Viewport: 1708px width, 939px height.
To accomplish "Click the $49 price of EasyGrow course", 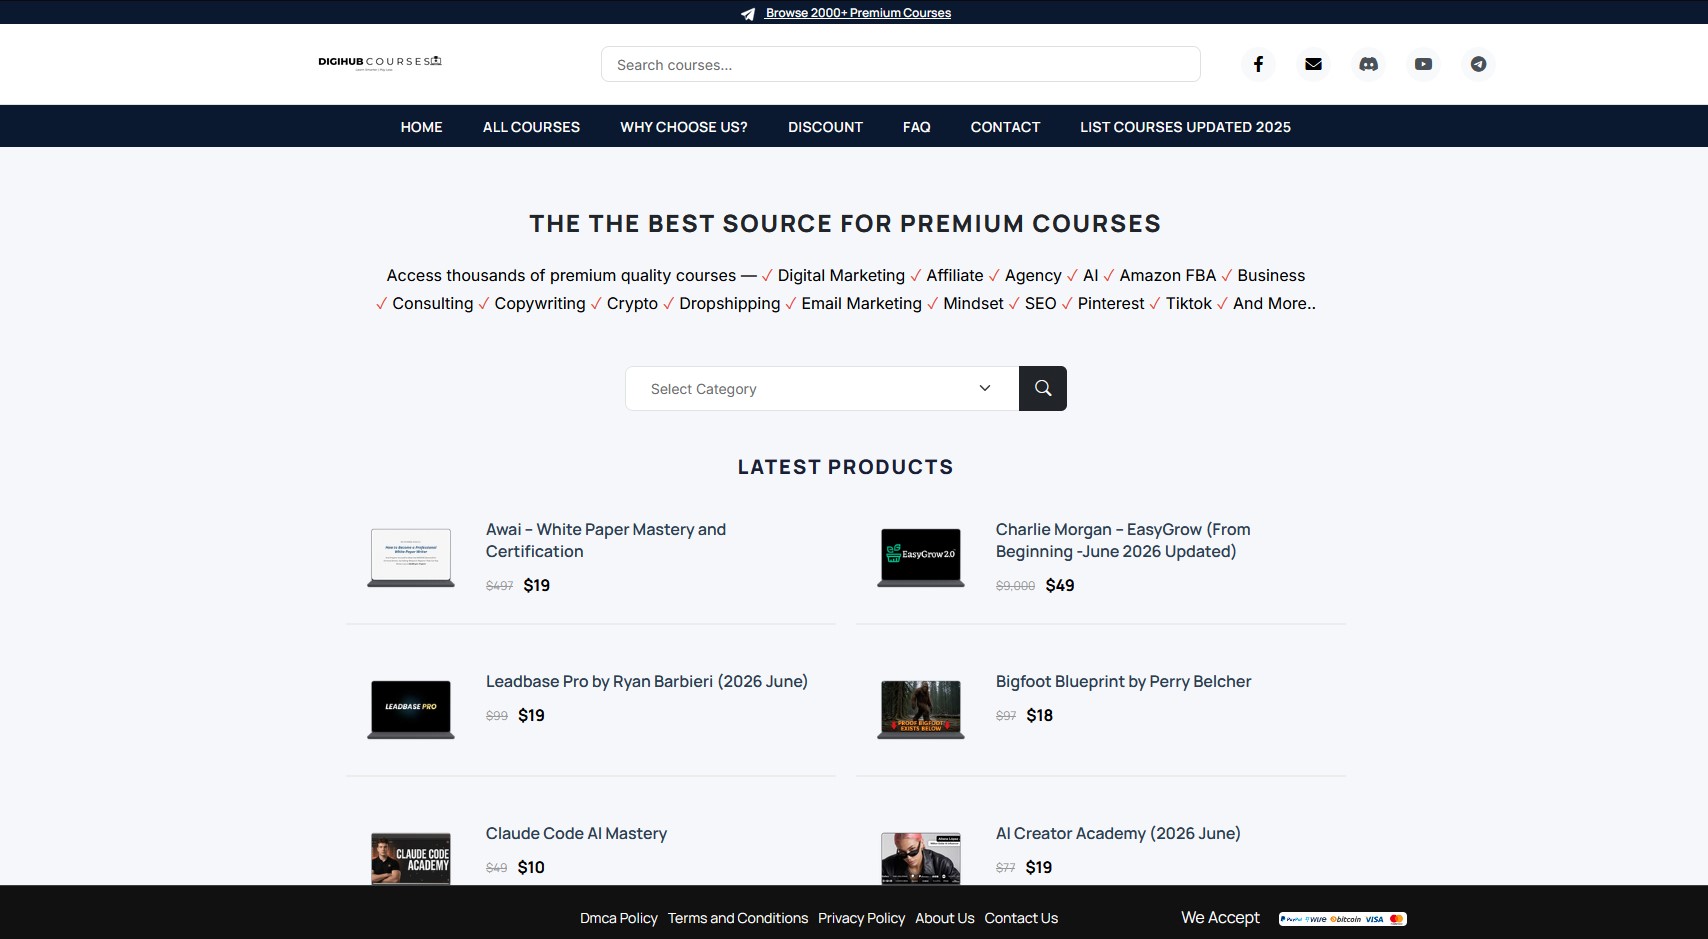I will [1060, 585].
